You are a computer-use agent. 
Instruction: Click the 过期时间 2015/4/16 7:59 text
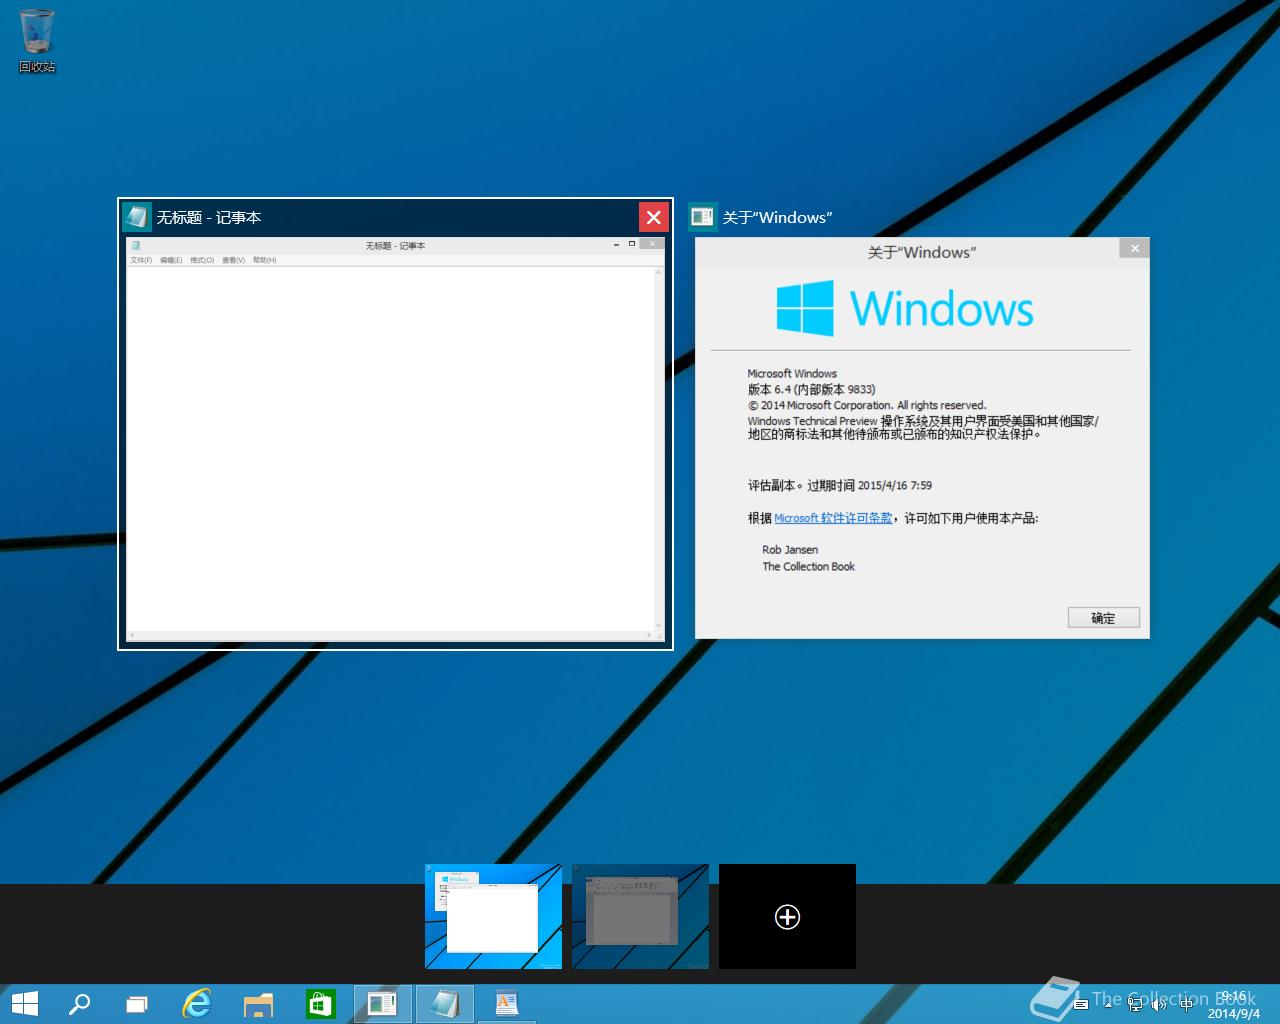tap(869, 485)
